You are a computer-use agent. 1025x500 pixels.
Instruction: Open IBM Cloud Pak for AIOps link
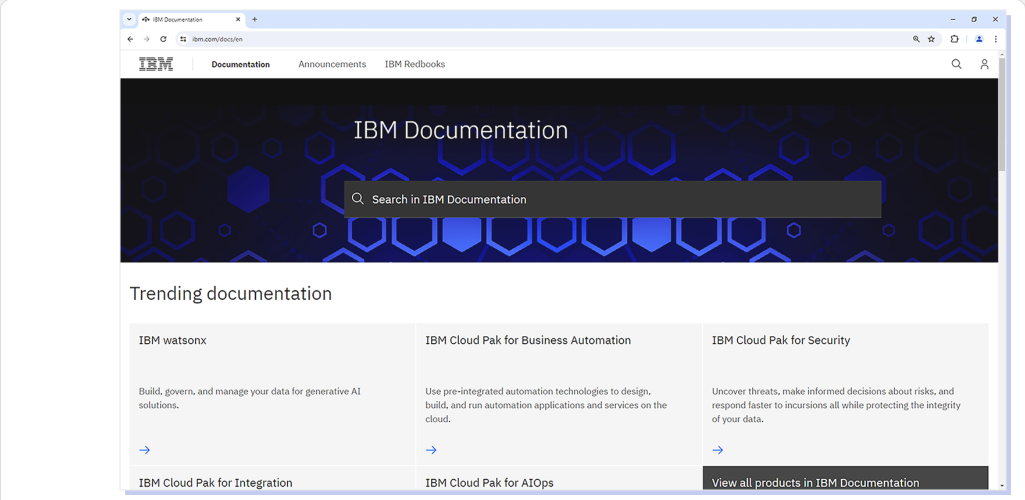490,483
